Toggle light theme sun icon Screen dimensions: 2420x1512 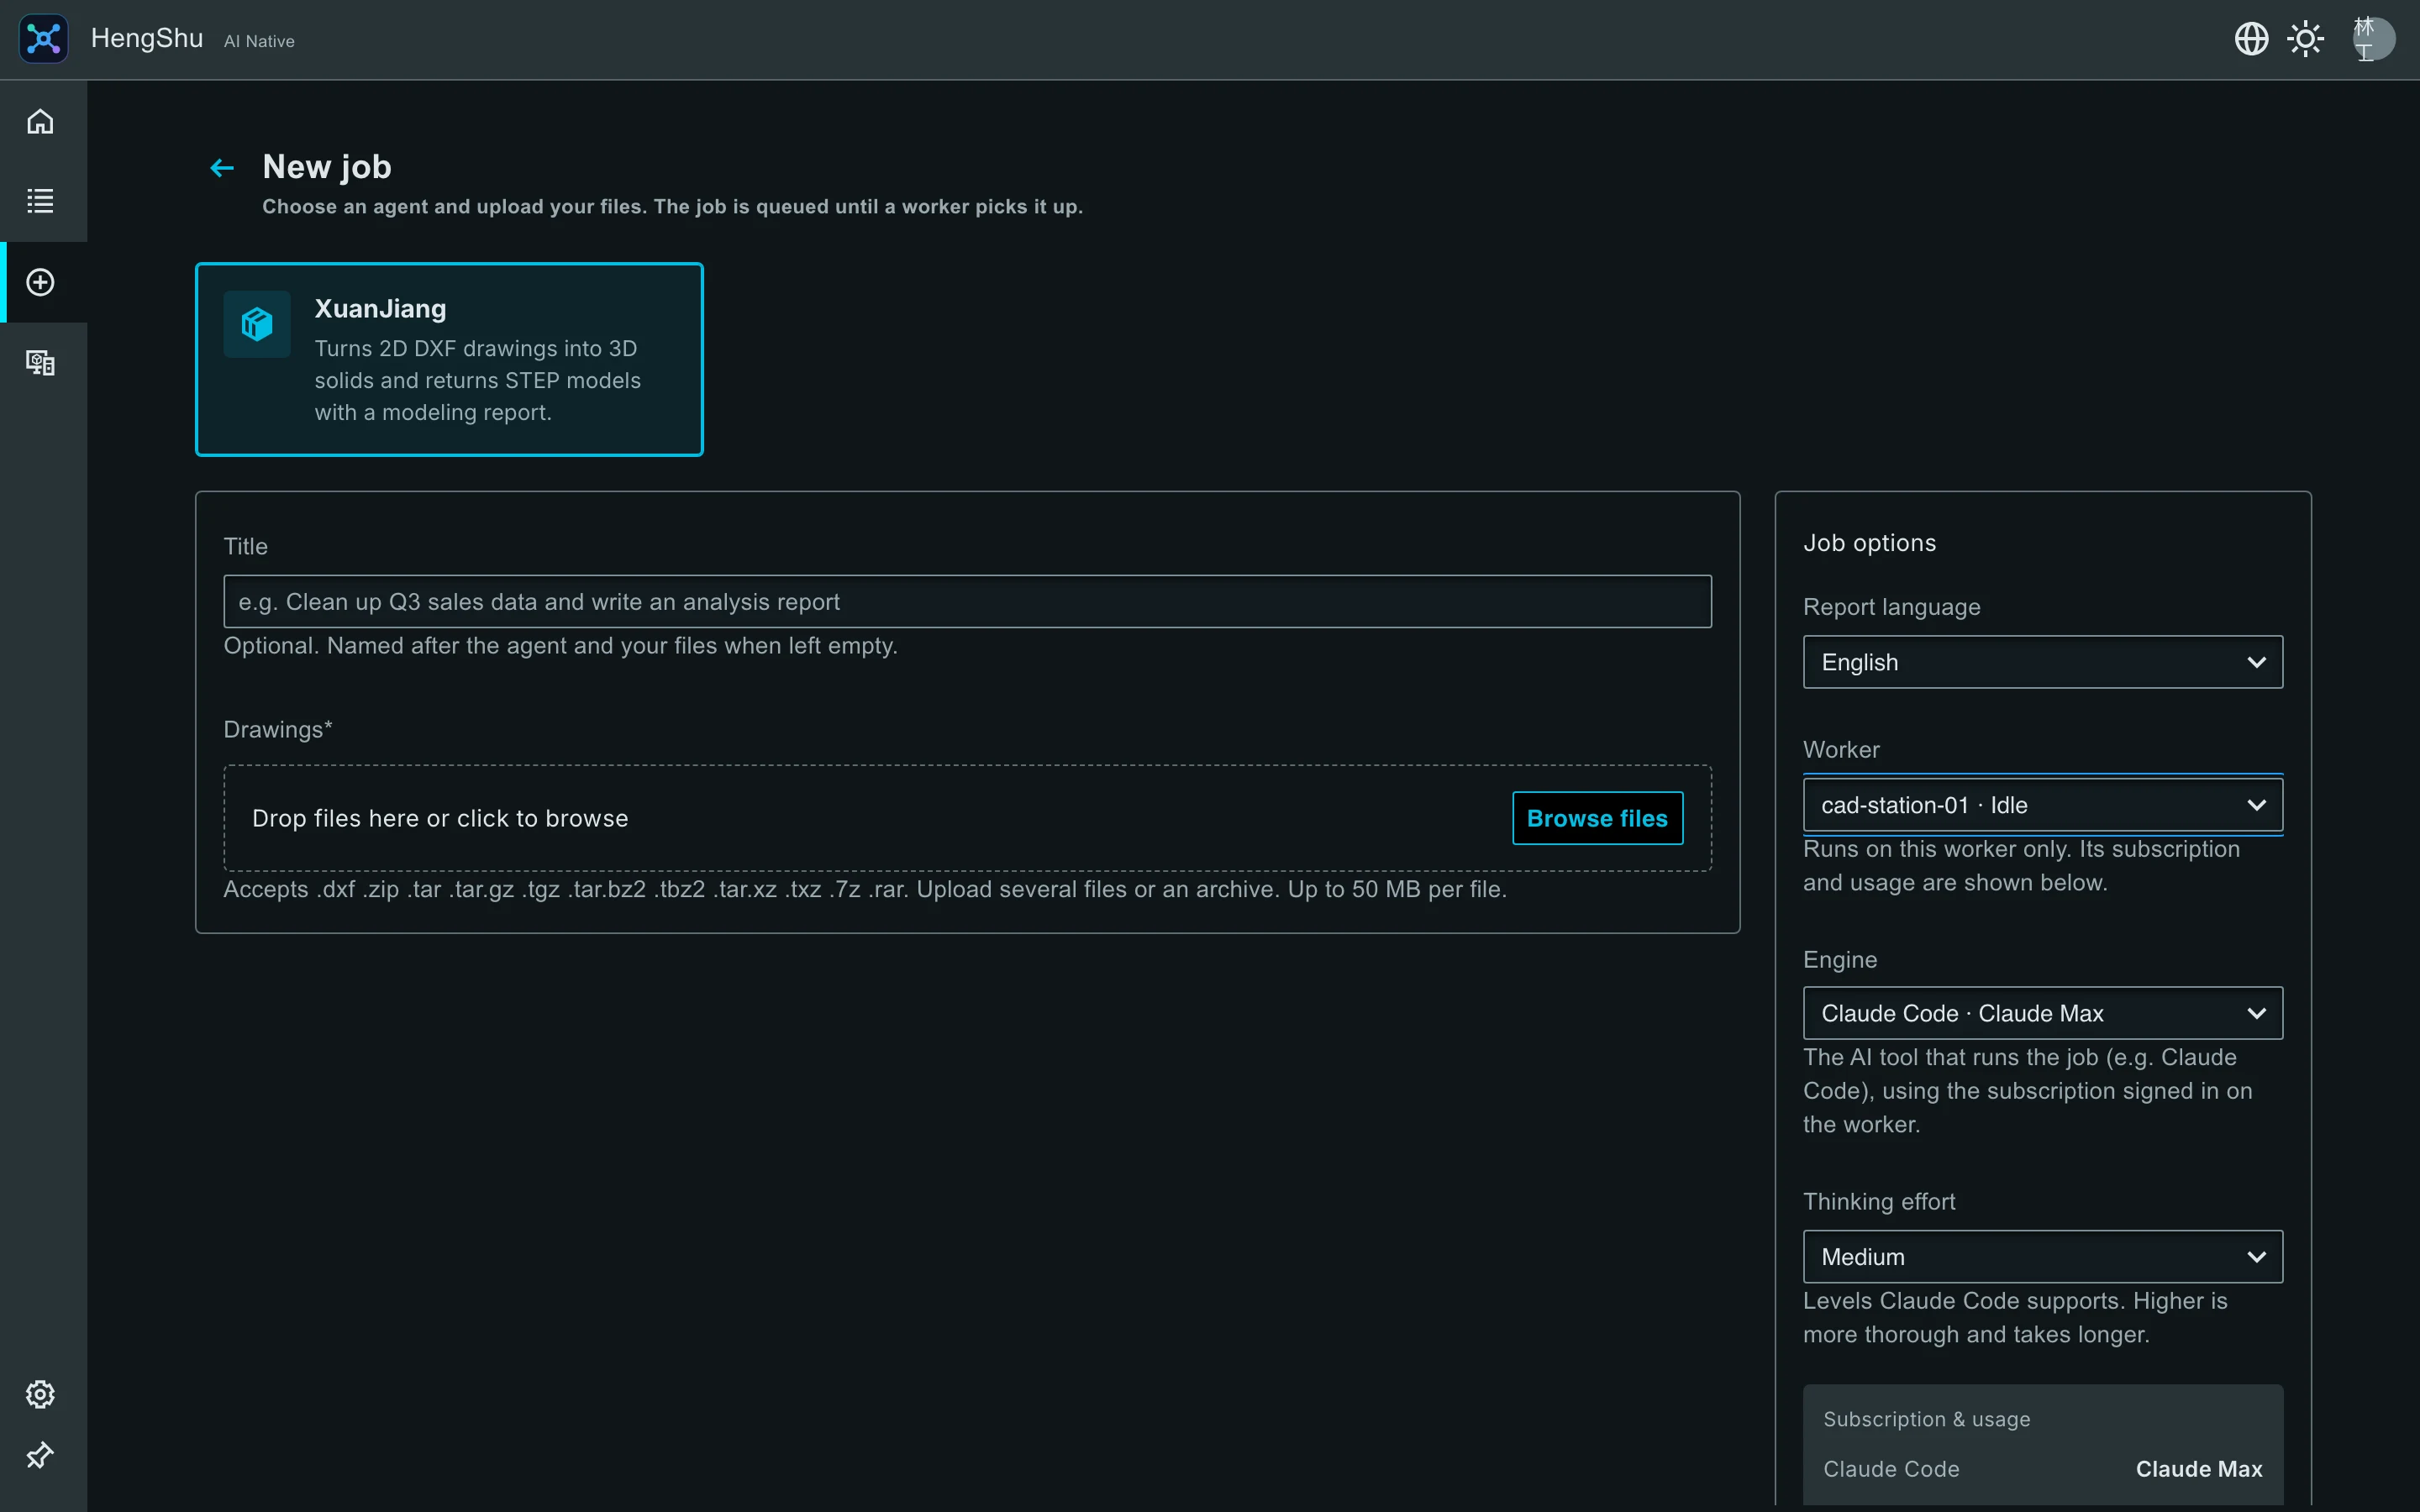(x=2306, y=39)
